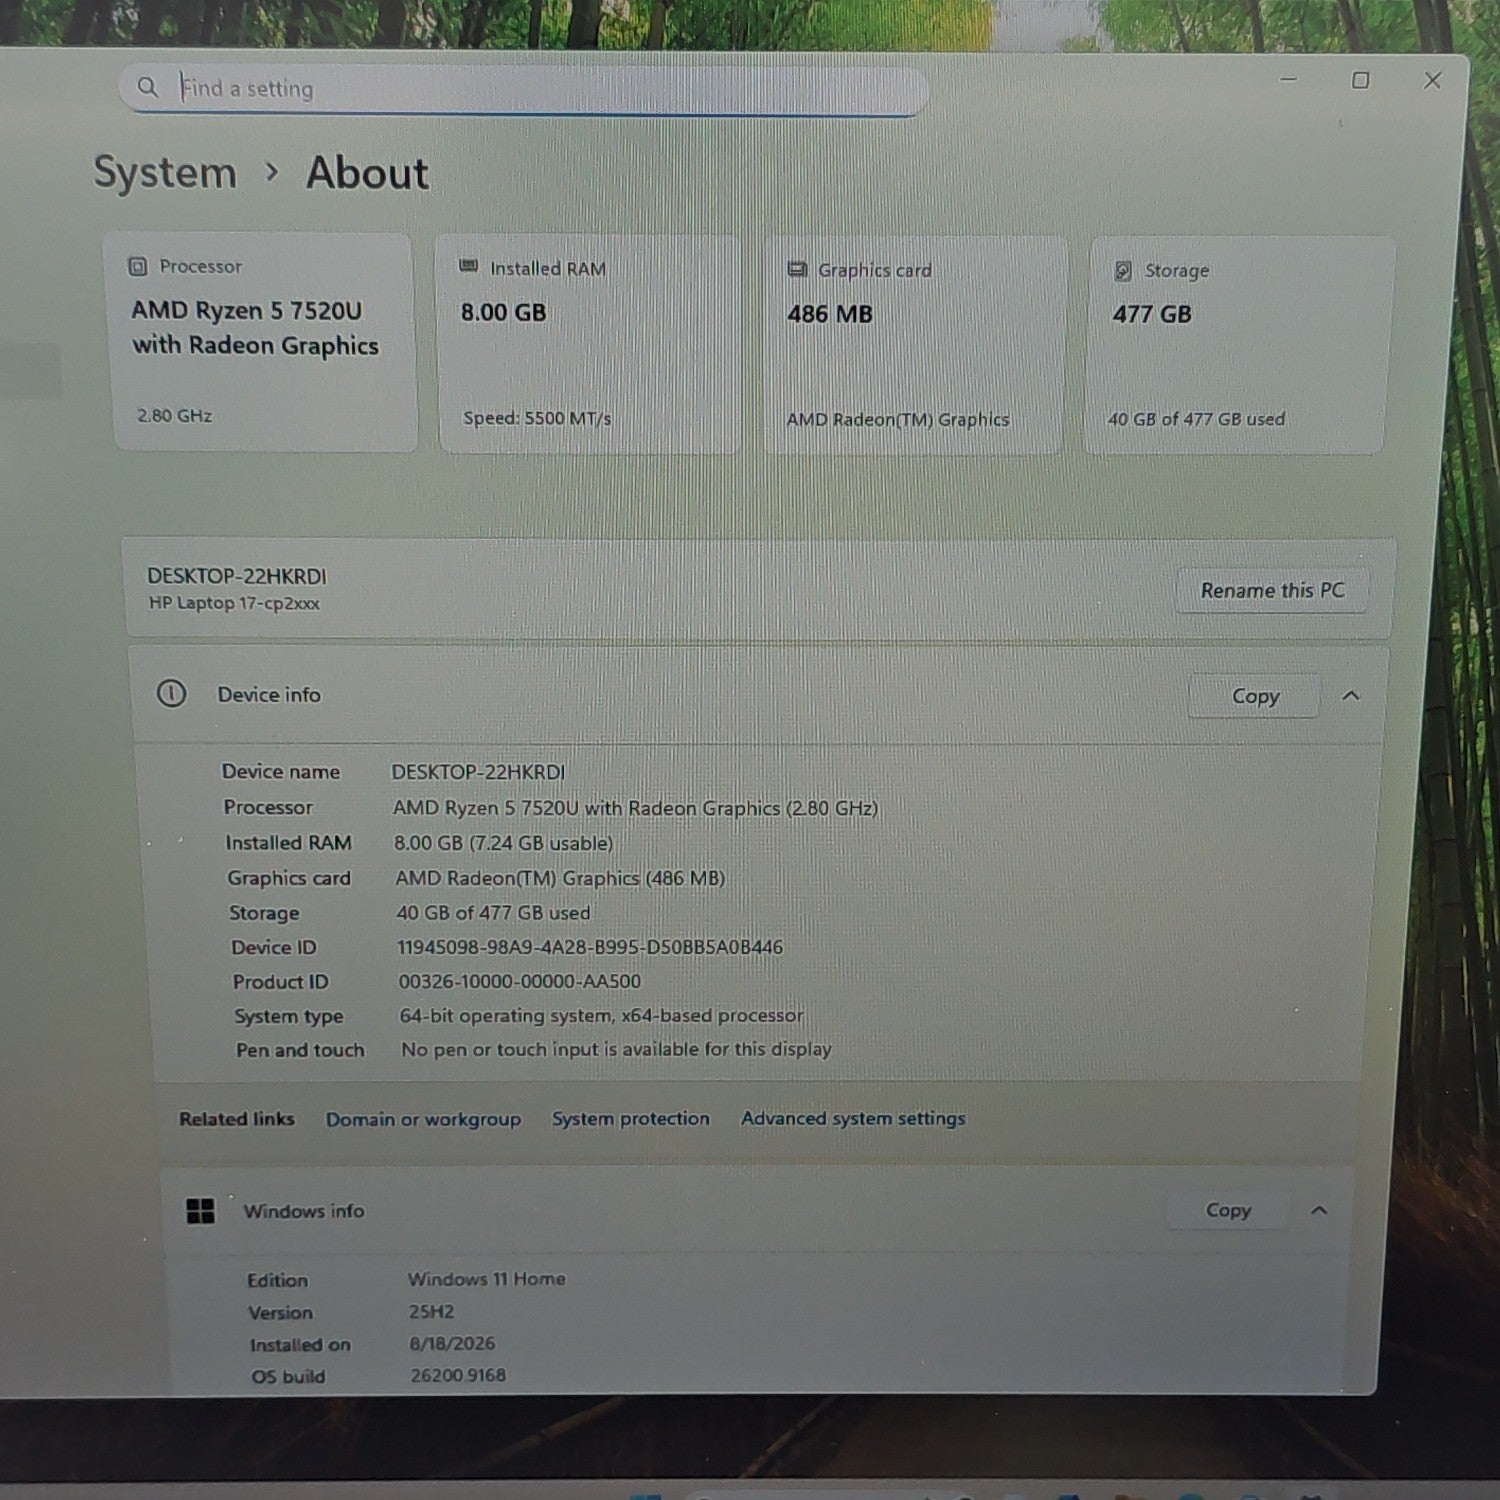The width and height of the screenshot is (1500, 1500).
Task: Collapse the Device info section
Action: point(1351,696)
